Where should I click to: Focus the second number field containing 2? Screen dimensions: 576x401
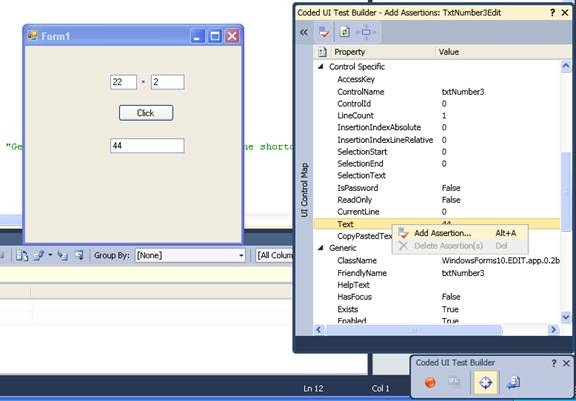click(168, 82)
